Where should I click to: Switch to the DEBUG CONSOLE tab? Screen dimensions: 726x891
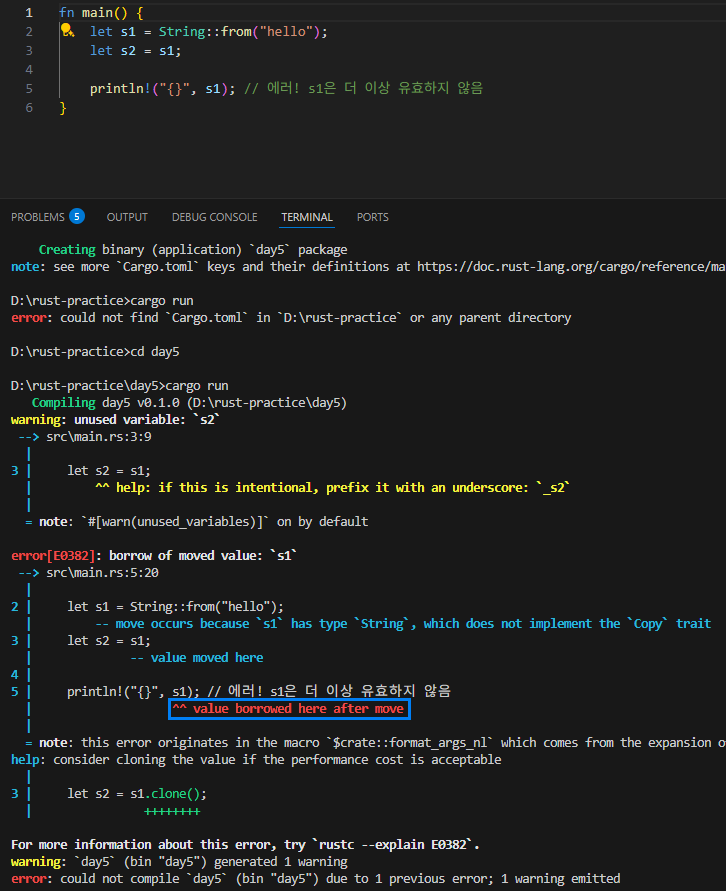click(x=215, y=217)
